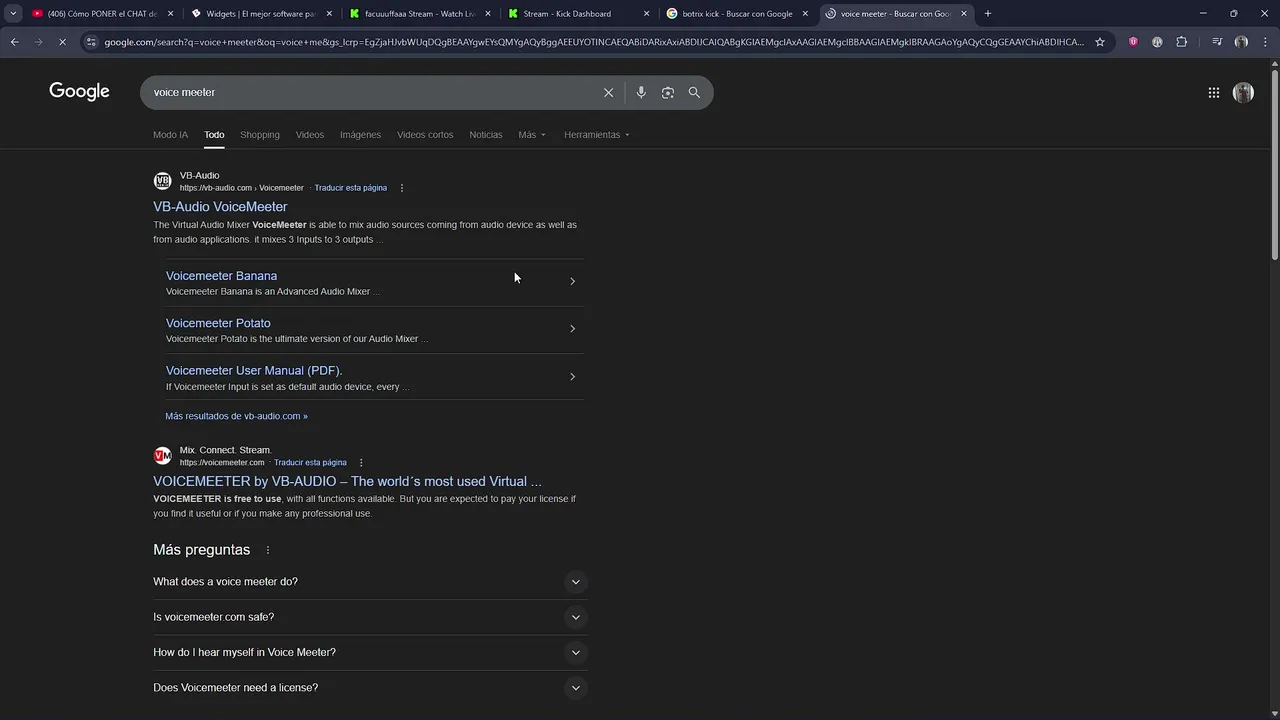Open the Google account avatar

[x=1243, y=92]
